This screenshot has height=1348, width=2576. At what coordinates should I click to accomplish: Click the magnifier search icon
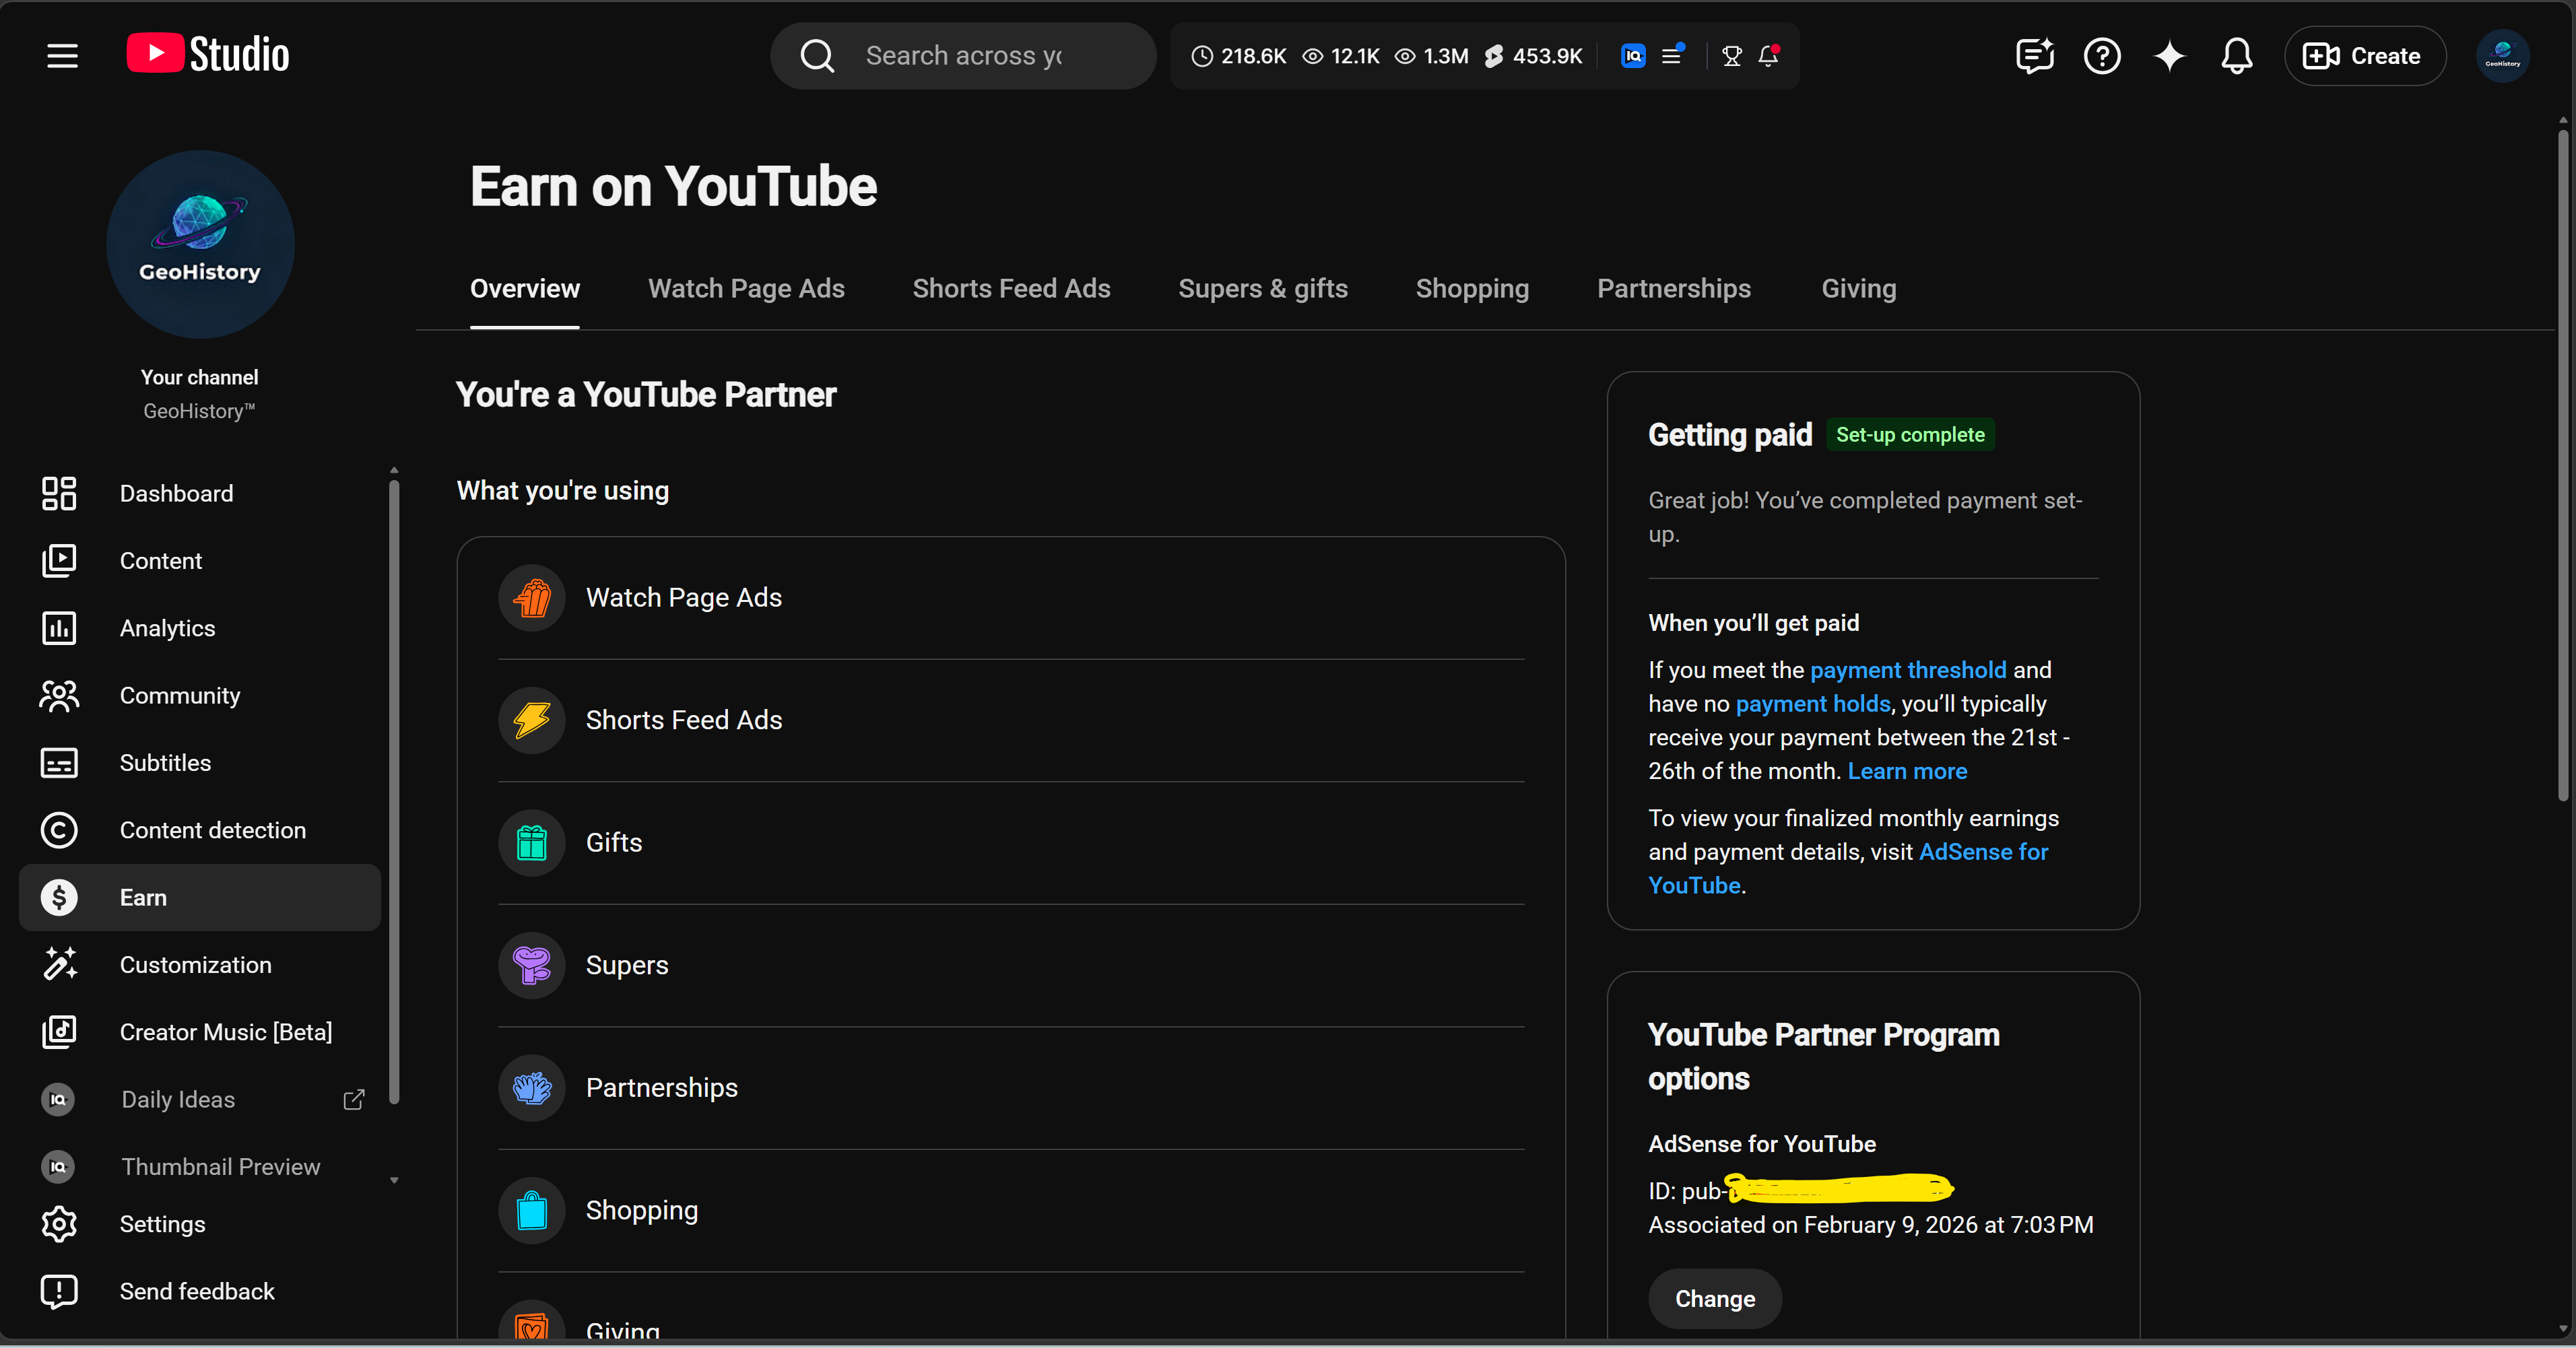click(817, 56)
